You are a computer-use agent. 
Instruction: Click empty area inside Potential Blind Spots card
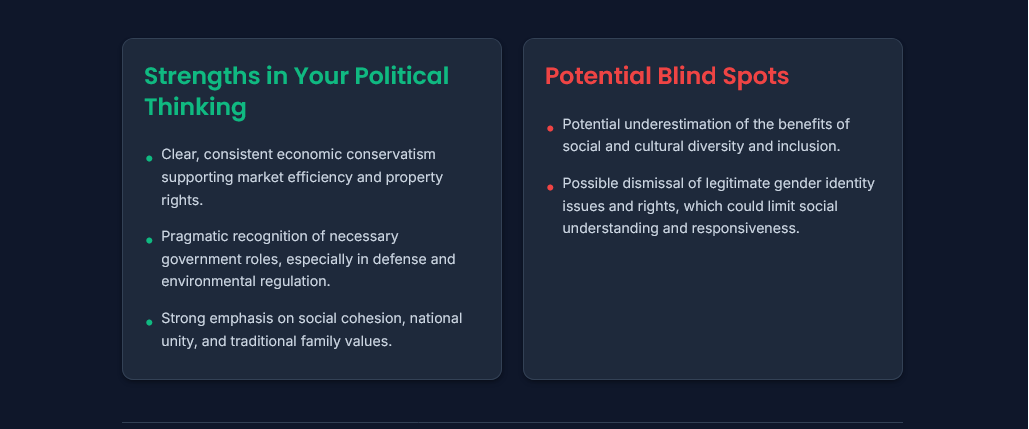point(713,308)
